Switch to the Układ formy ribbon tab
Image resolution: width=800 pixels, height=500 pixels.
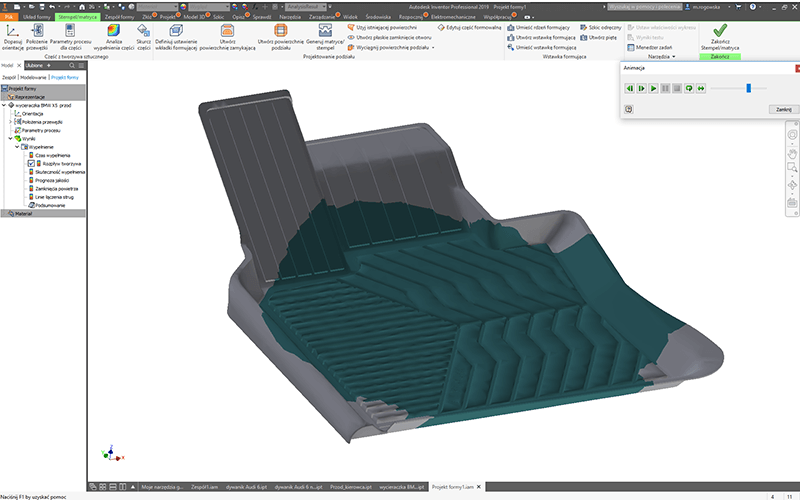pos(36,18)
